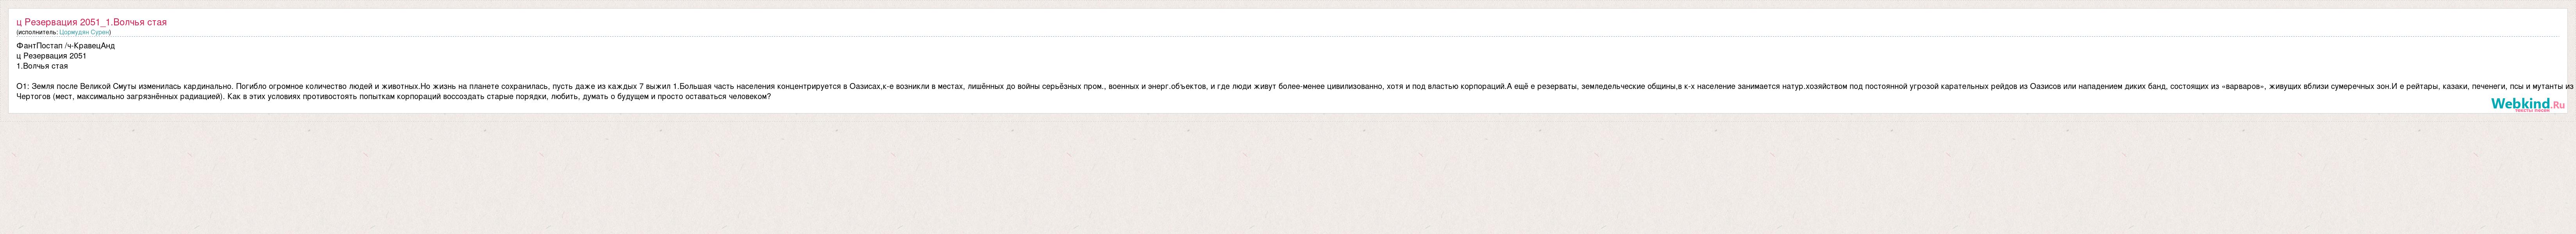Click the title 'ц Резервация 2051_1.Волчья стая'

[91, 22]
